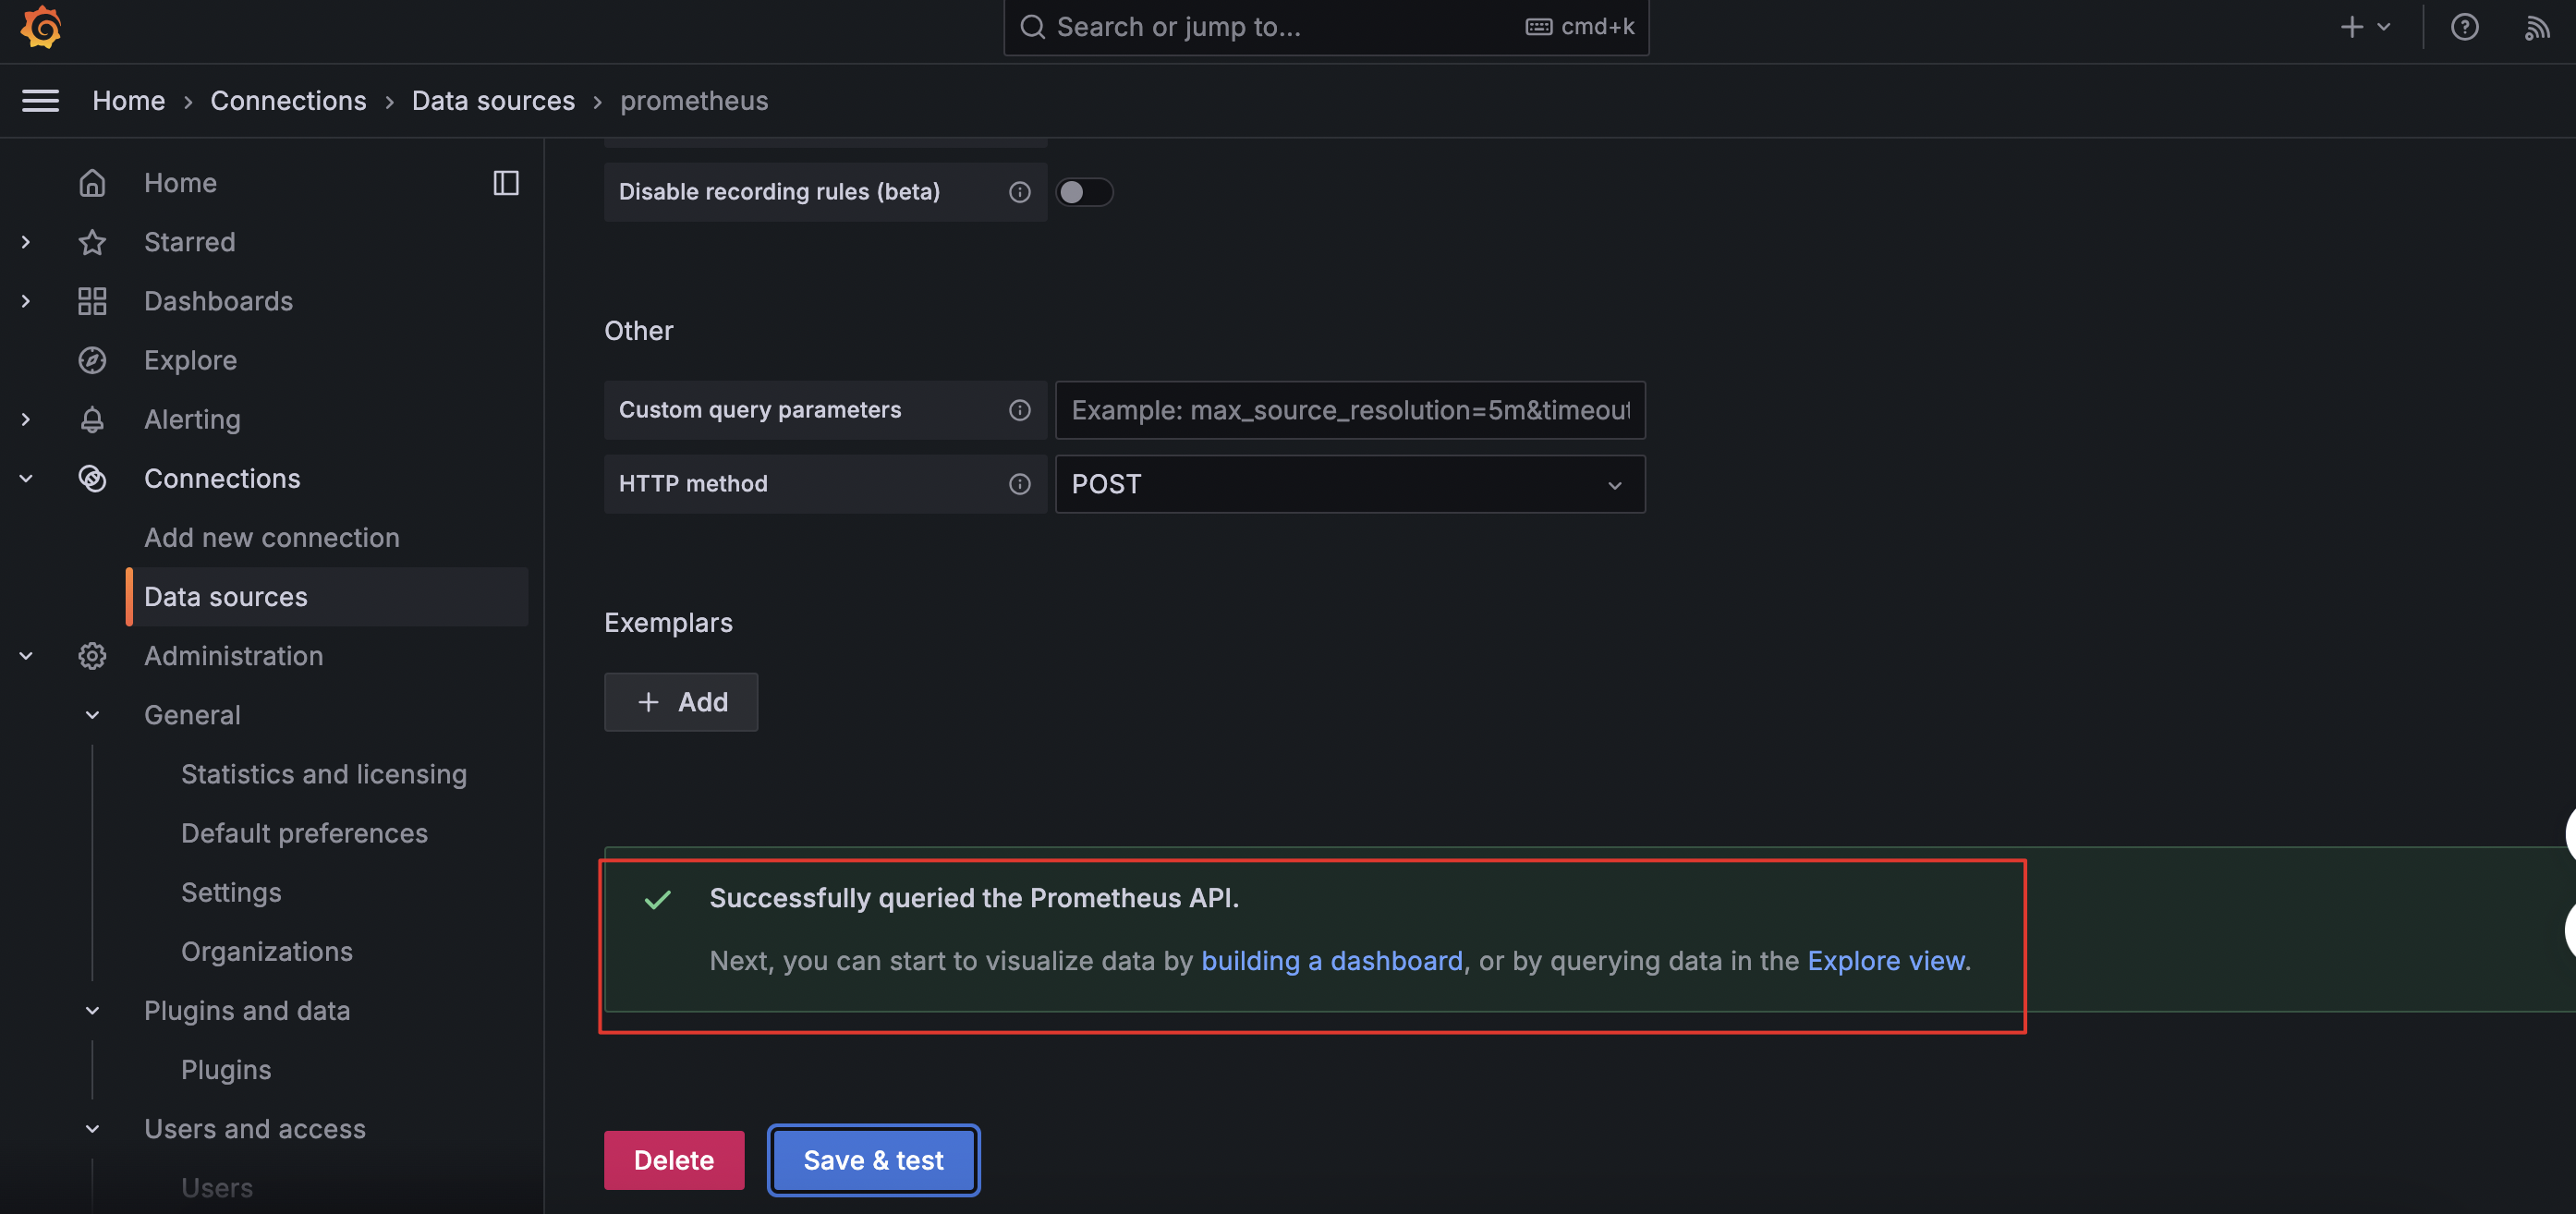Expand the Dashboards section chevron
This screenshot has height=1214, width=2576.
26,301
